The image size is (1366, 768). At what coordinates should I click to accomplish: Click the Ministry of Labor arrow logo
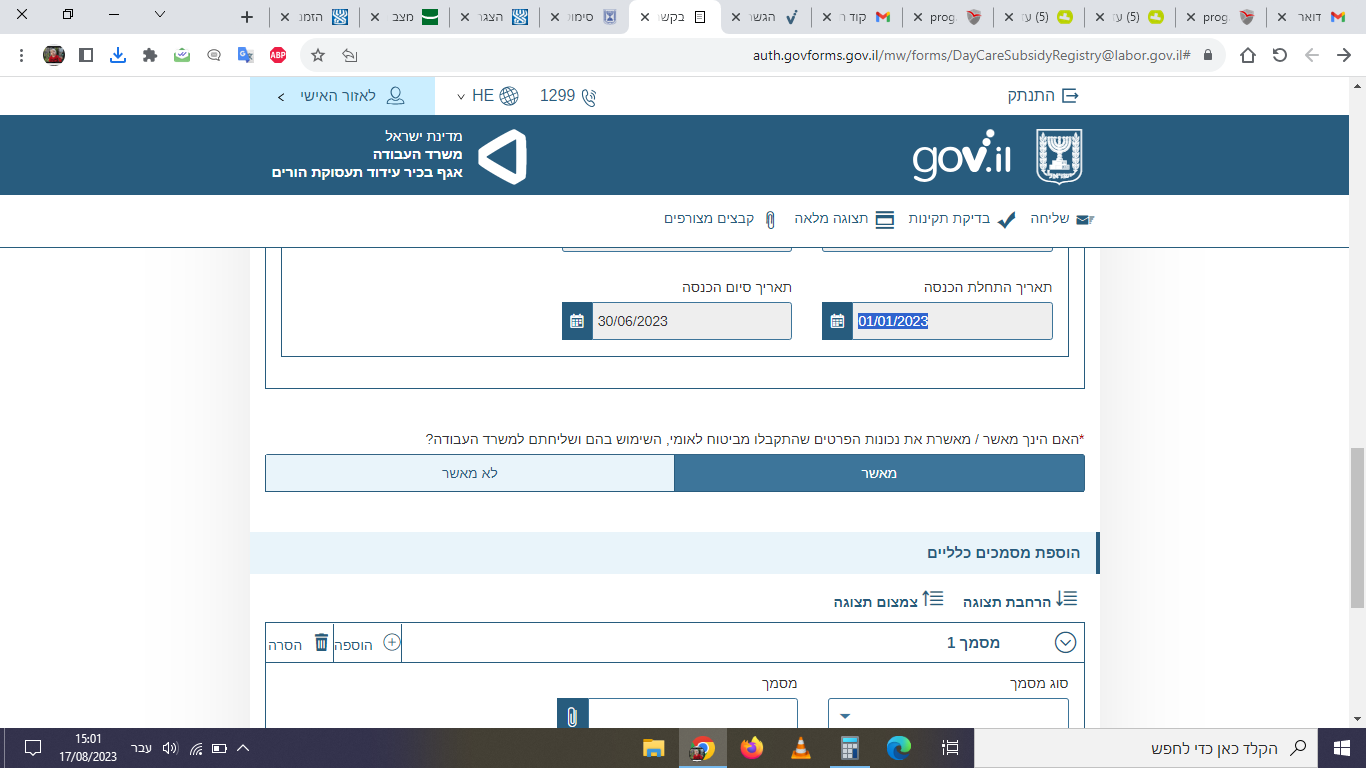tap(501, 157)
